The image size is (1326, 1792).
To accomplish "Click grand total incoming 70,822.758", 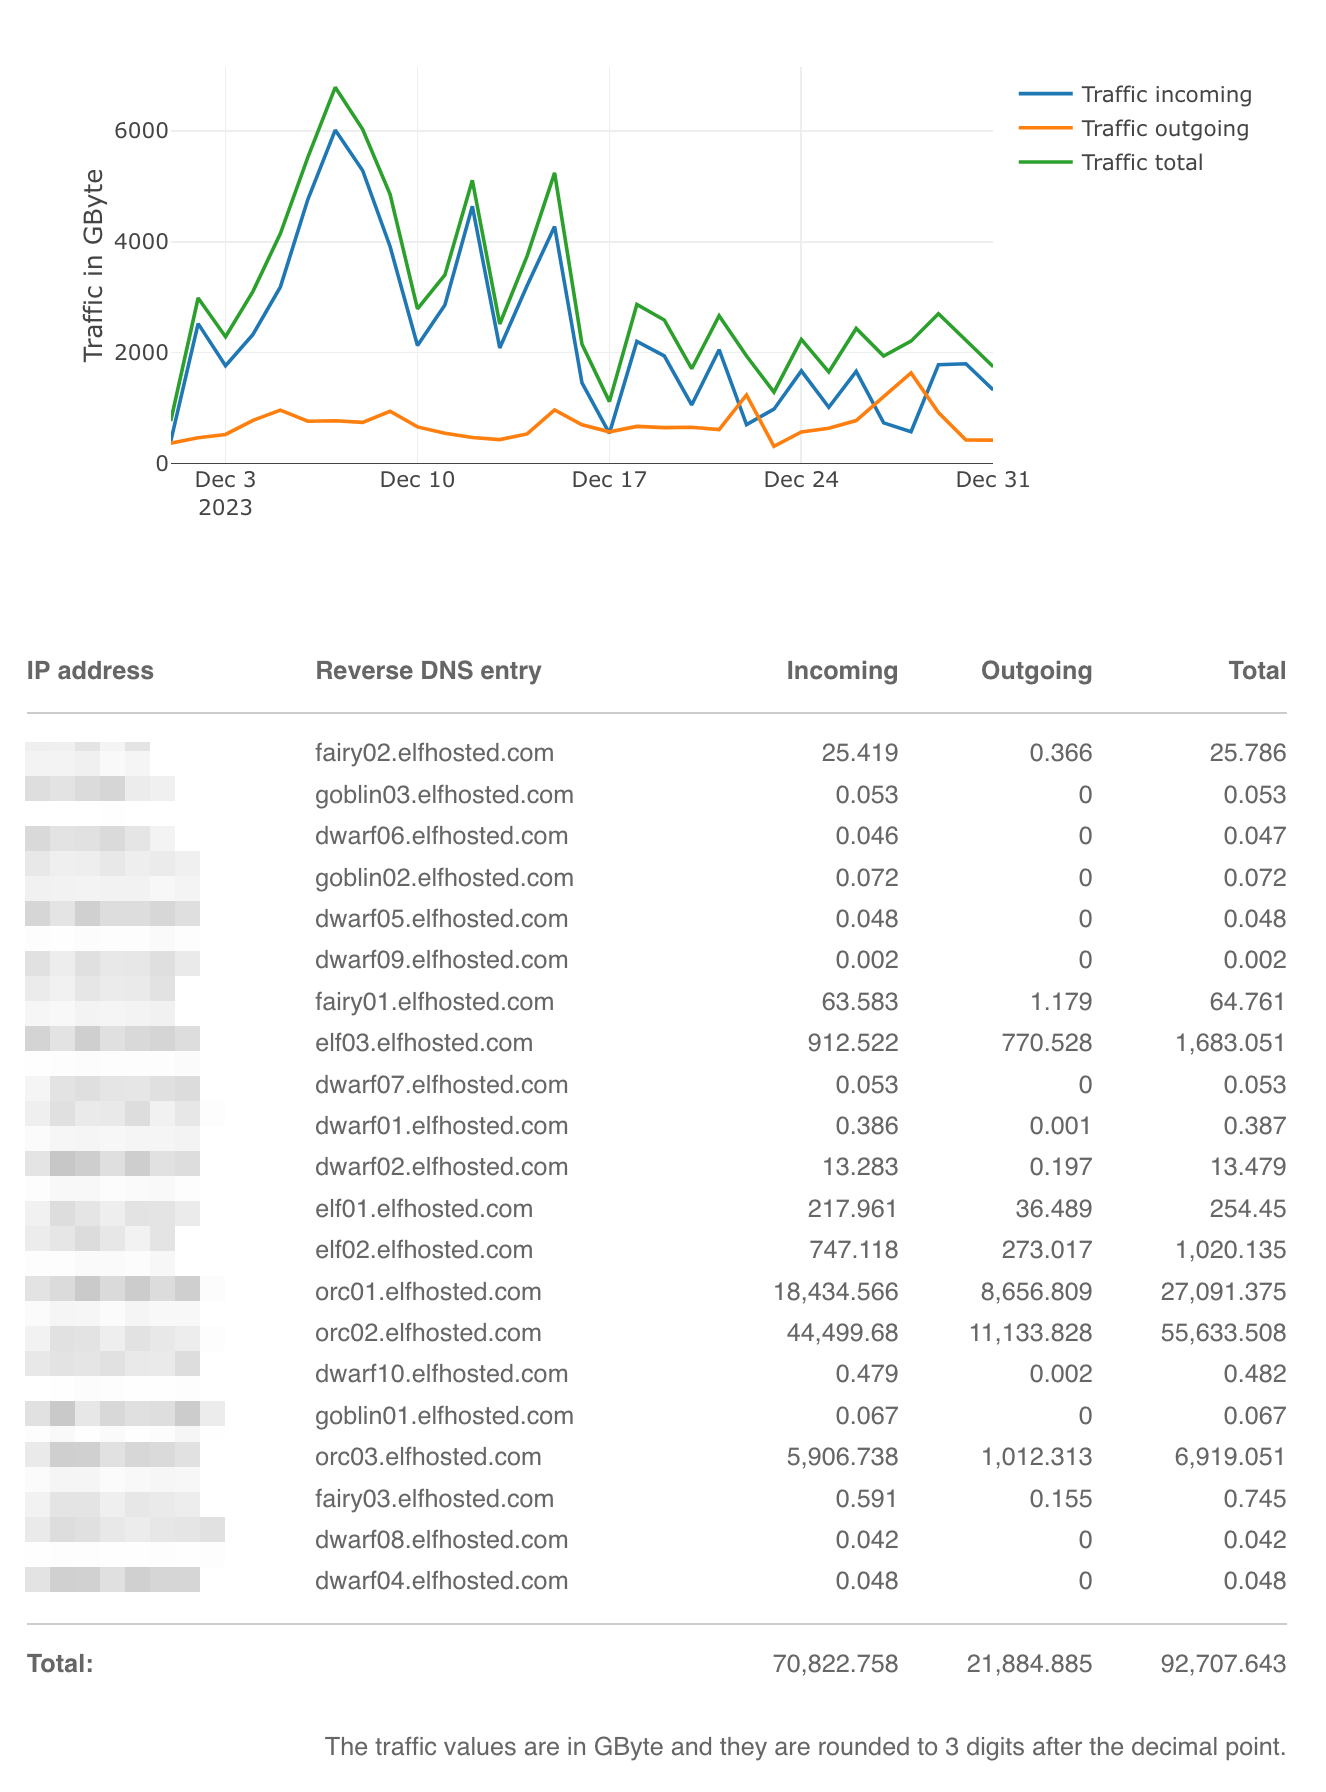I will [x=836, y=1664].
